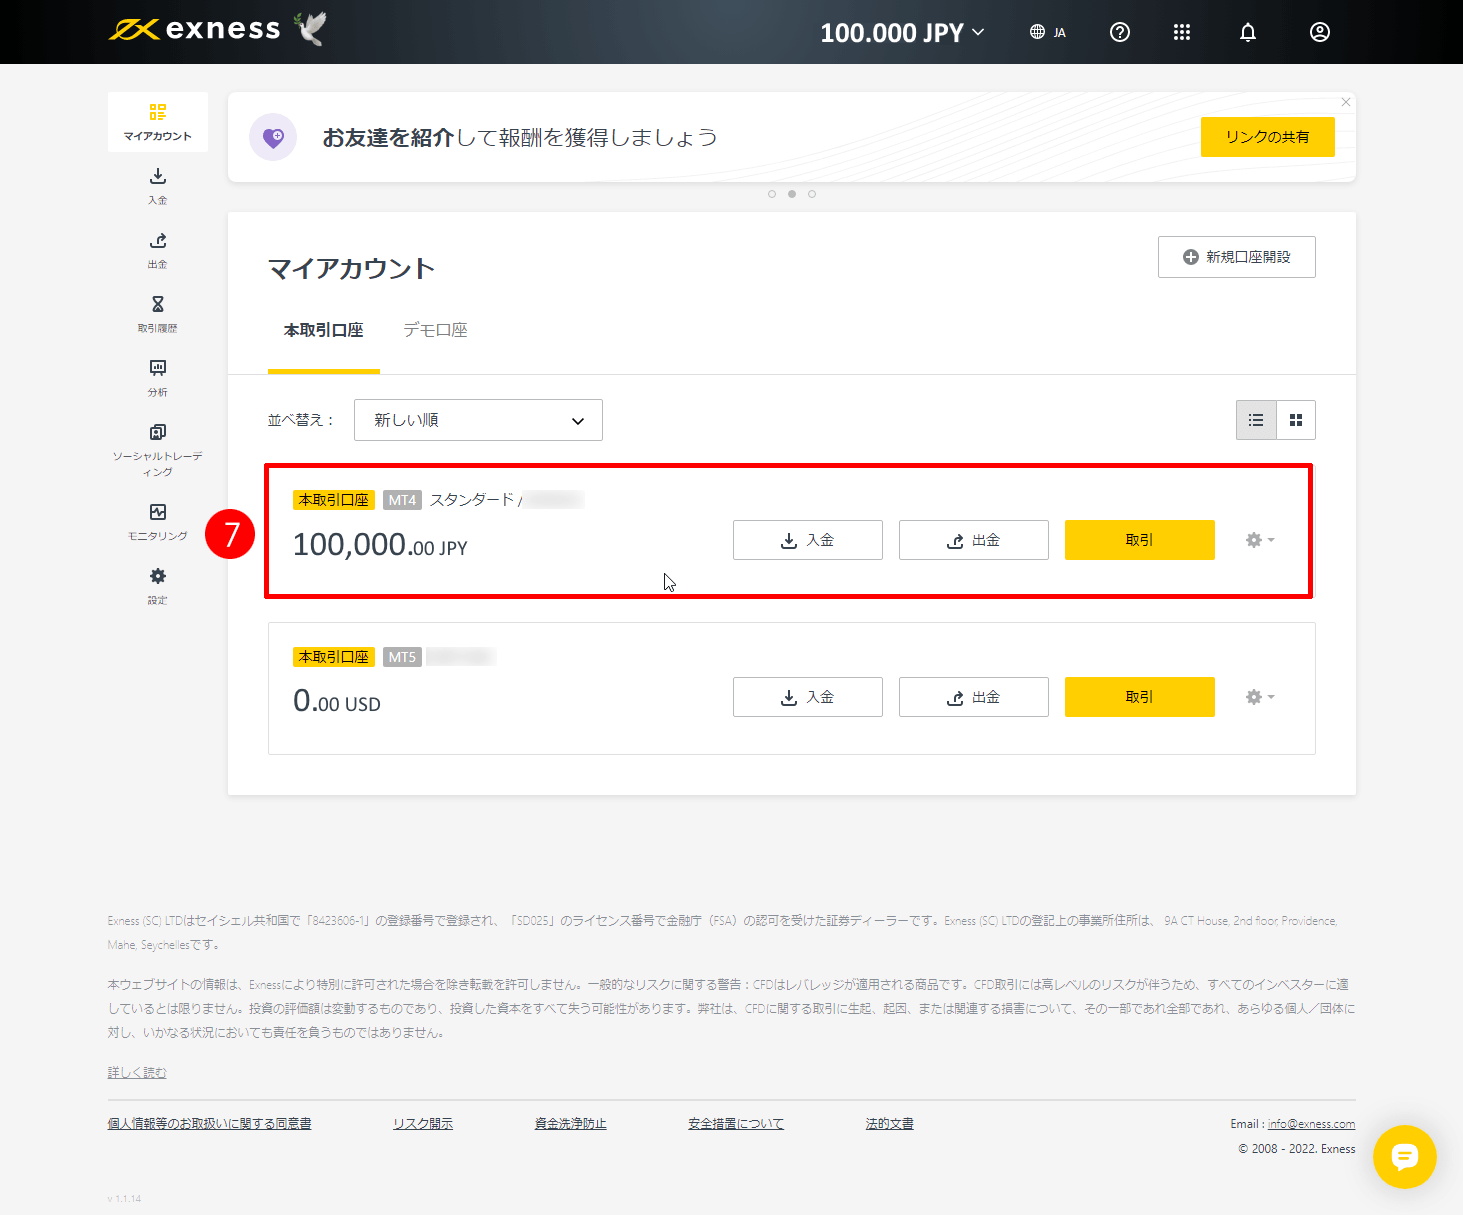Open the notification bell
Screen dimensions: 1463x1215
(x=1247, y=31)
